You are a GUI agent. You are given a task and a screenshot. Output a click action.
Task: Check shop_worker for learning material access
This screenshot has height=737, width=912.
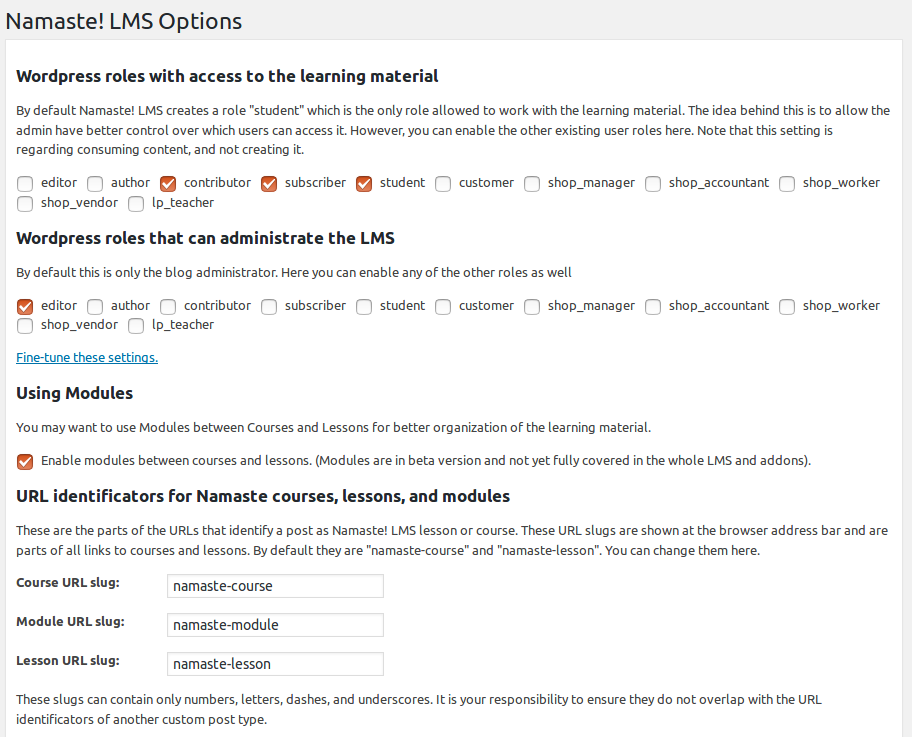tap(787, 184)
